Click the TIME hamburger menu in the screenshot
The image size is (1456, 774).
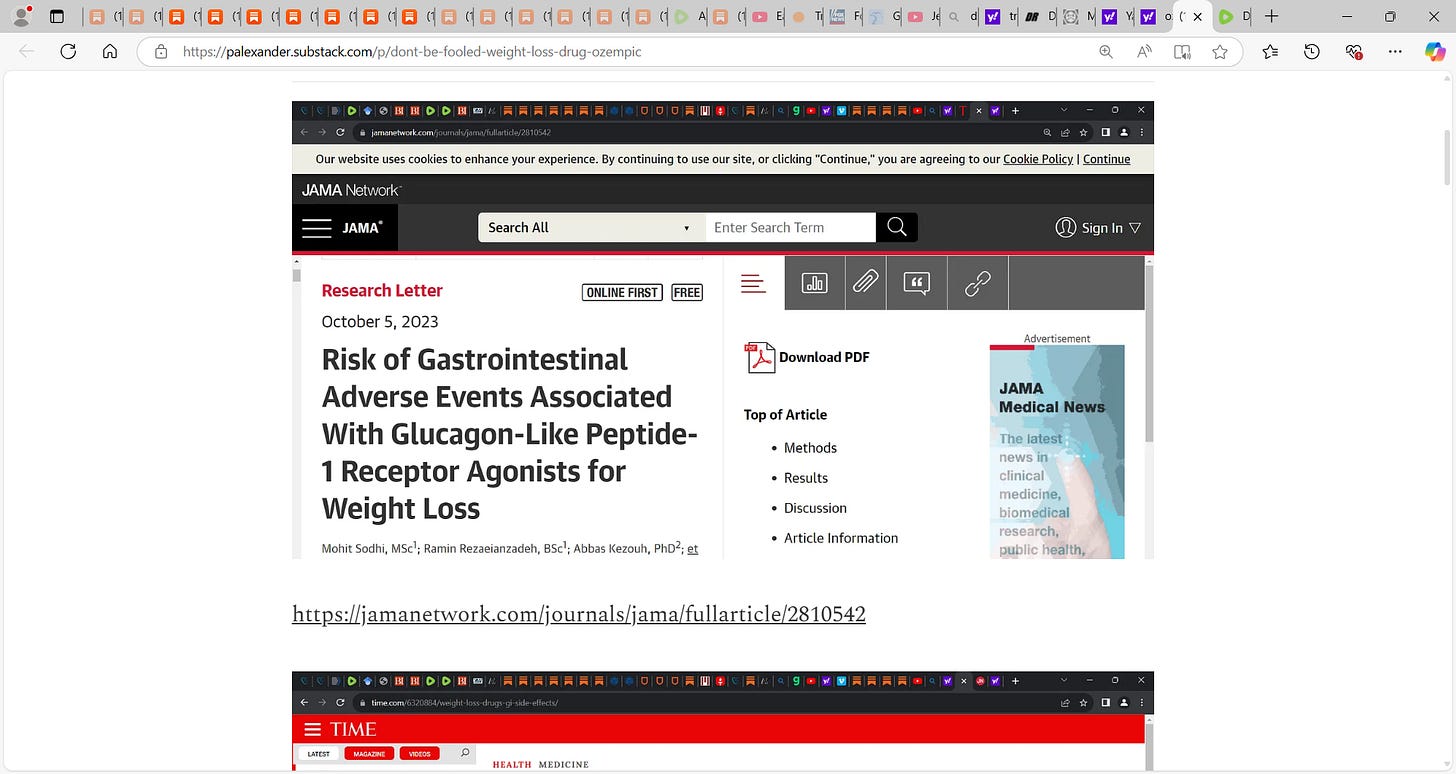click(x=313, y=729)
